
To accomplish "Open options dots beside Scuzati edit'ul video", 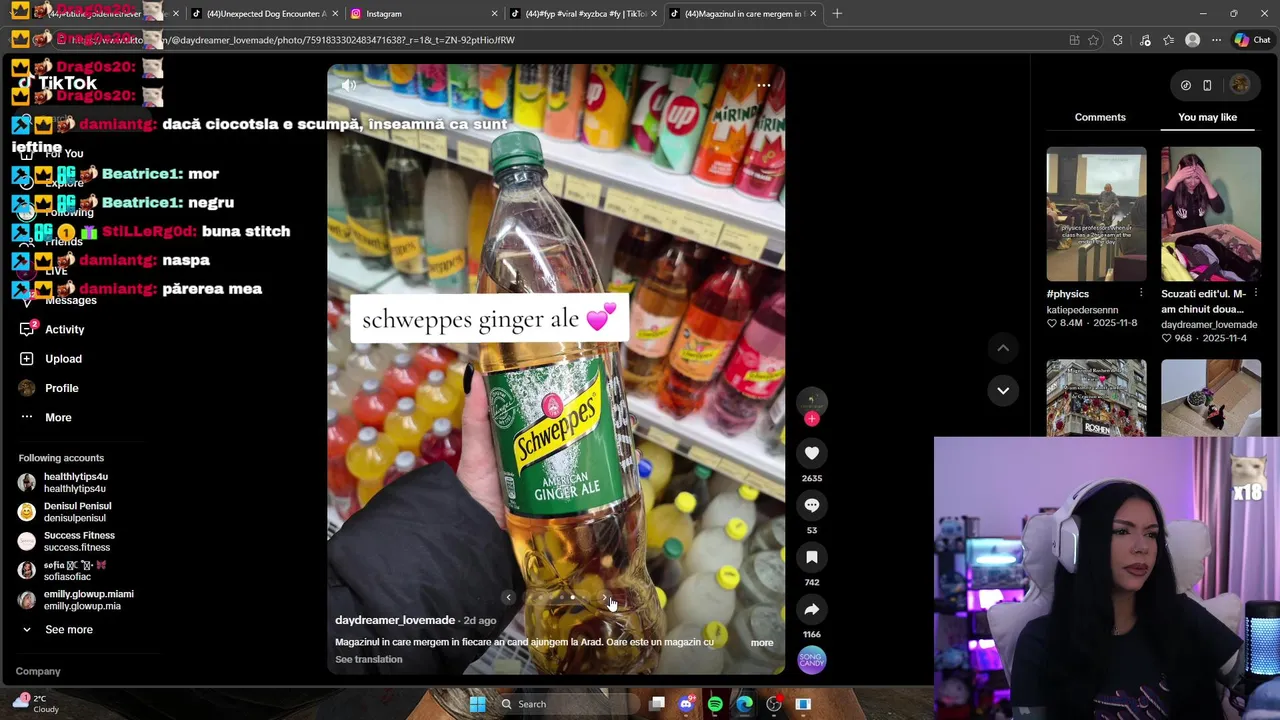I will click(1256, 293).
